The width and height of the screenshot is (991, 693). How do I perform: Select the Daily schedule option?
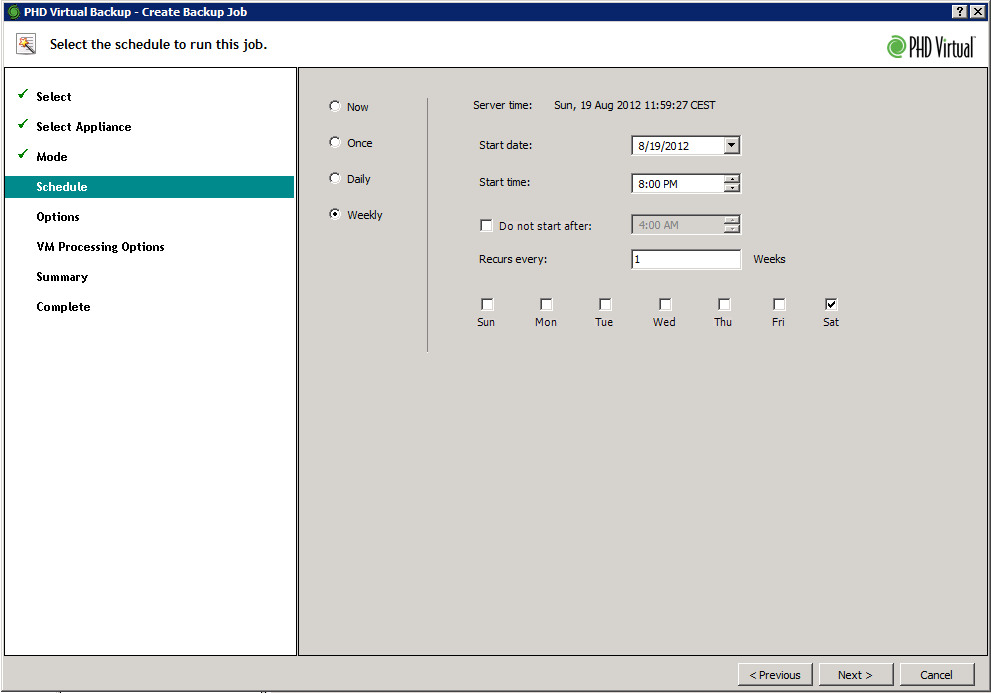(x=335, y=178)
